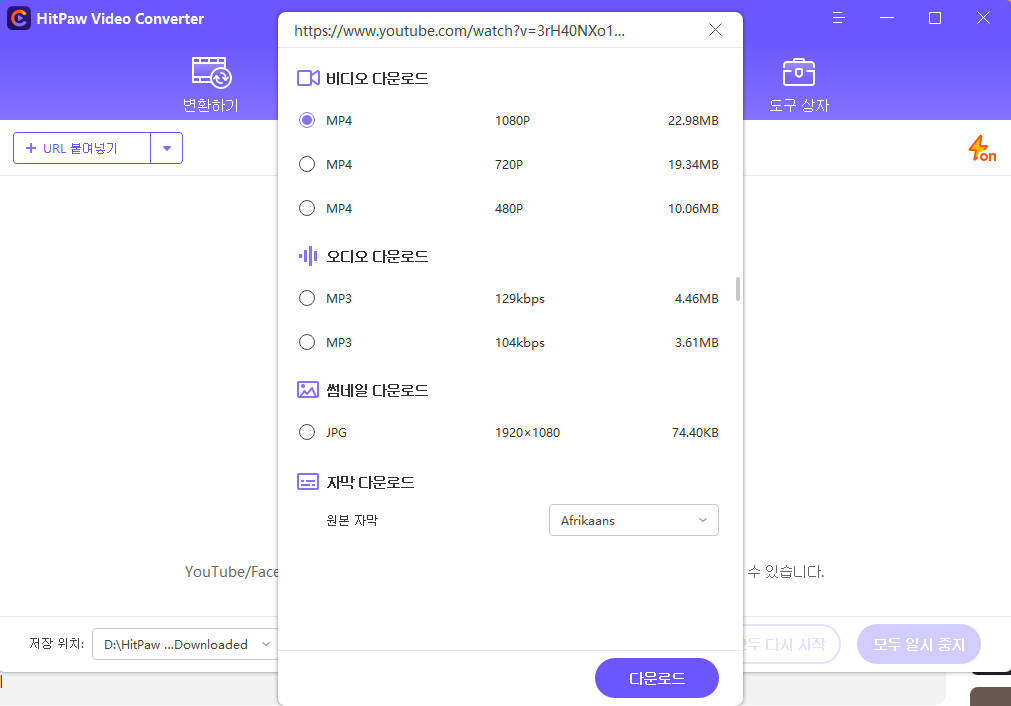Viewport: 1011px width, 706px height.
Task: Choose JPG 1920×1080 thumbnail option
Action: point(307,432)
